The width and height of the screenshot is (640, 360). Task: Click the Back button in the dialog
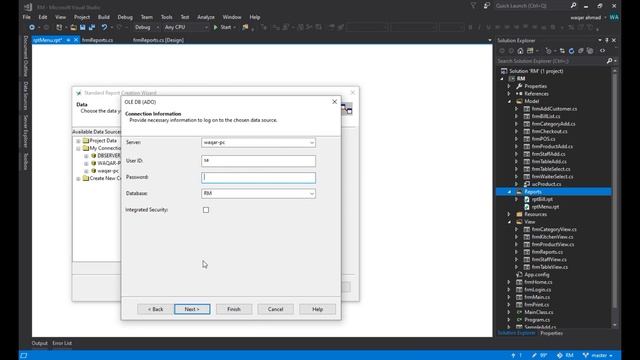click(x=155, y=309)
